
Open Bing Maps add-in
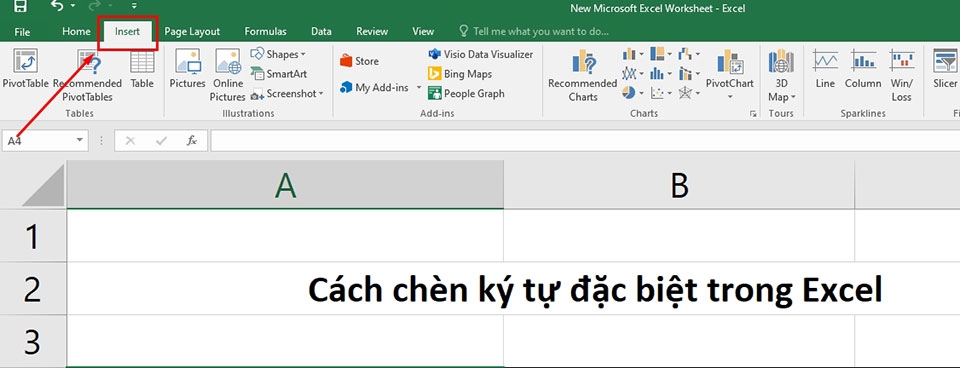pos(460,74)
